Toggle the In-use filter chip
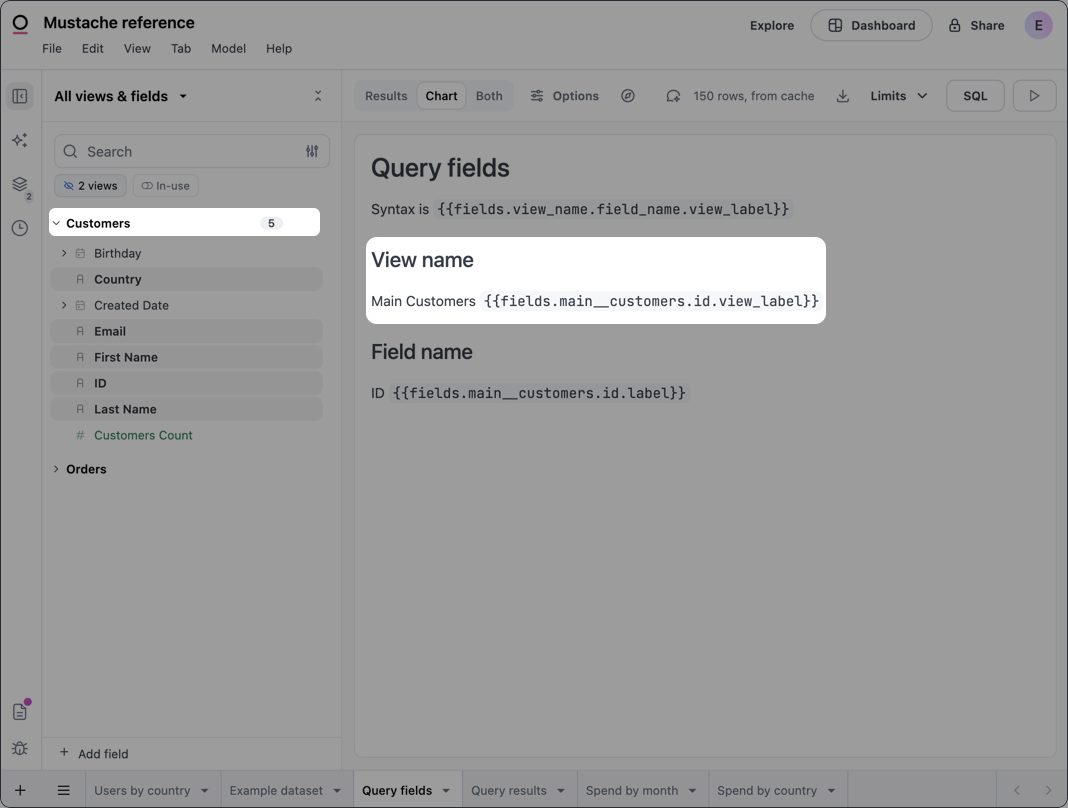1068x808 pixels. [x=165, y=185]
